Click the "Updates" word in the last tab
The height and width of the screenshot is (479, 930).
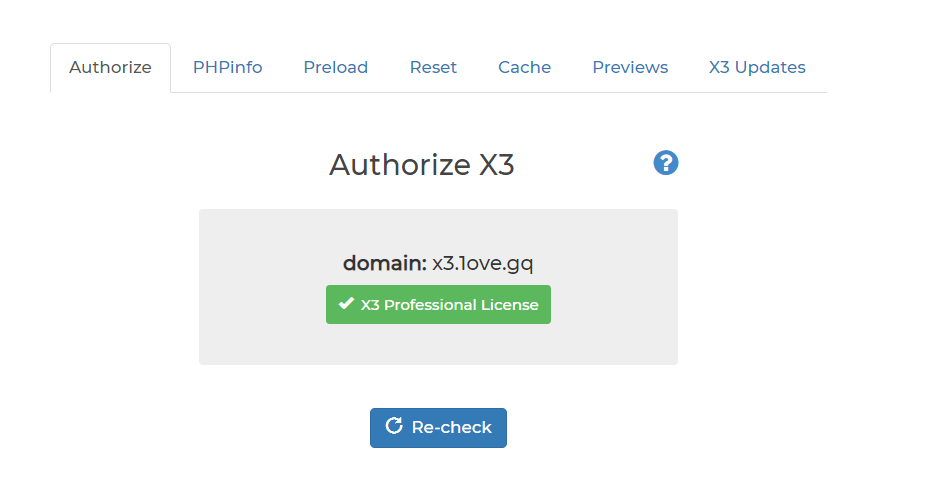tap(771, 68)
